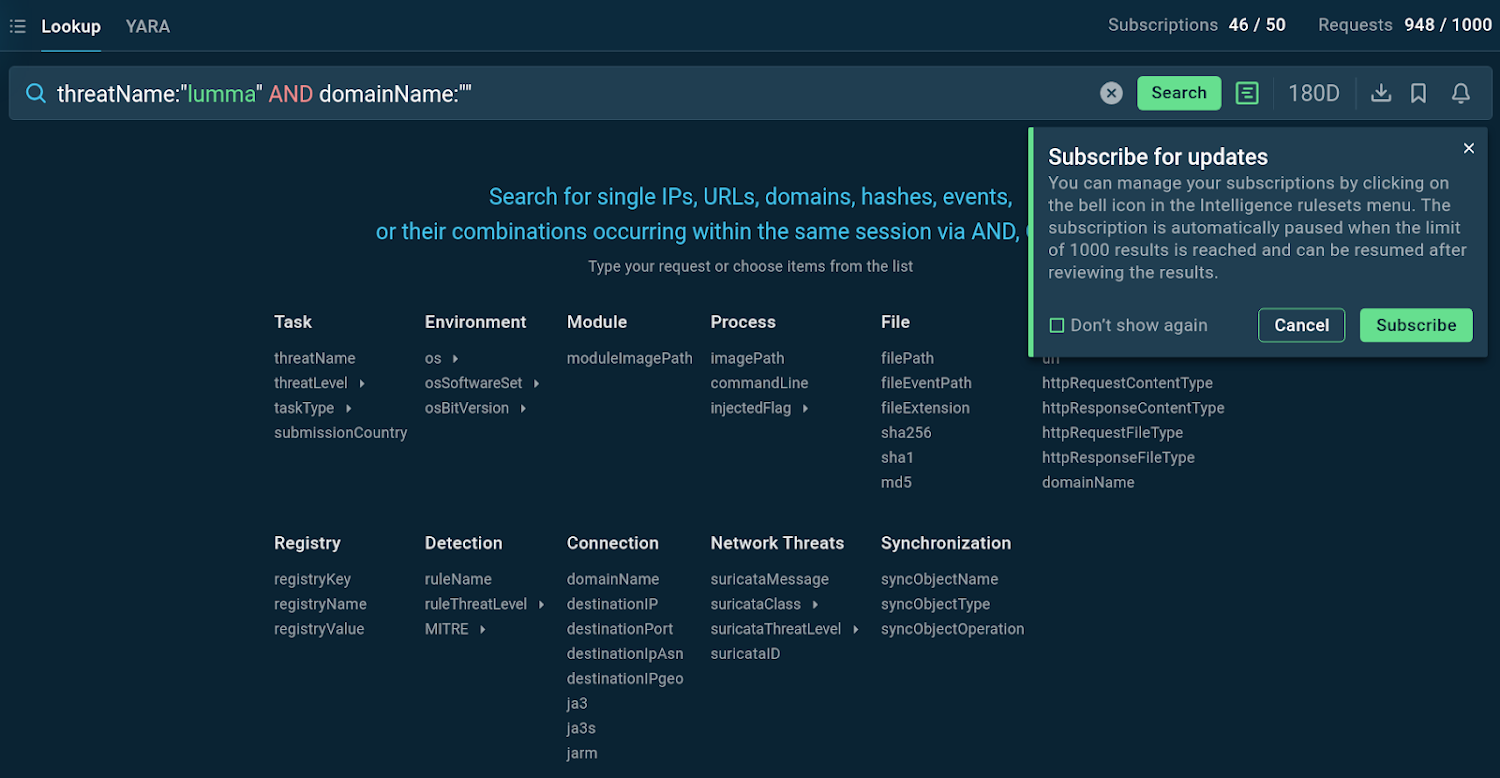The image size is (1500, 778).
Task: Select threatName under Task
Action: tap(315, 358)
